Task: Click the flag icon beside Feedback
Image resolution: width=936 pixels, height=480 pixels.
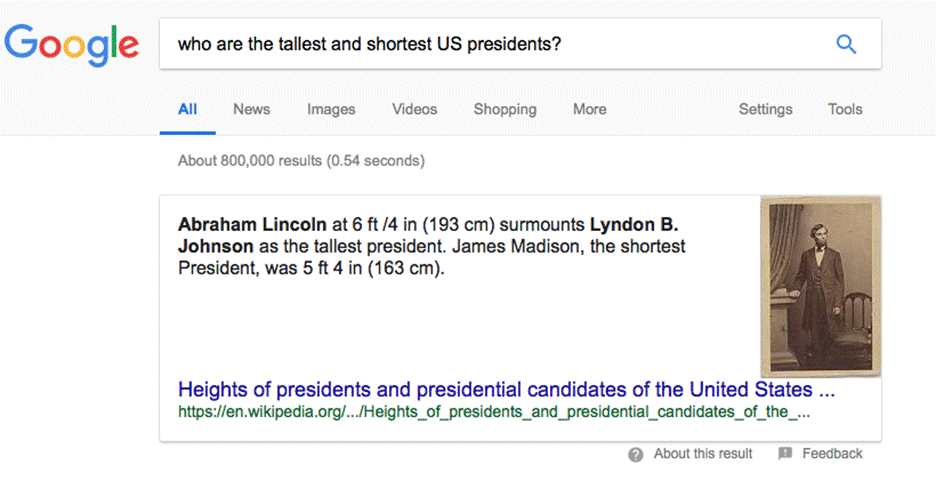Action: click(x=785, y=454)
